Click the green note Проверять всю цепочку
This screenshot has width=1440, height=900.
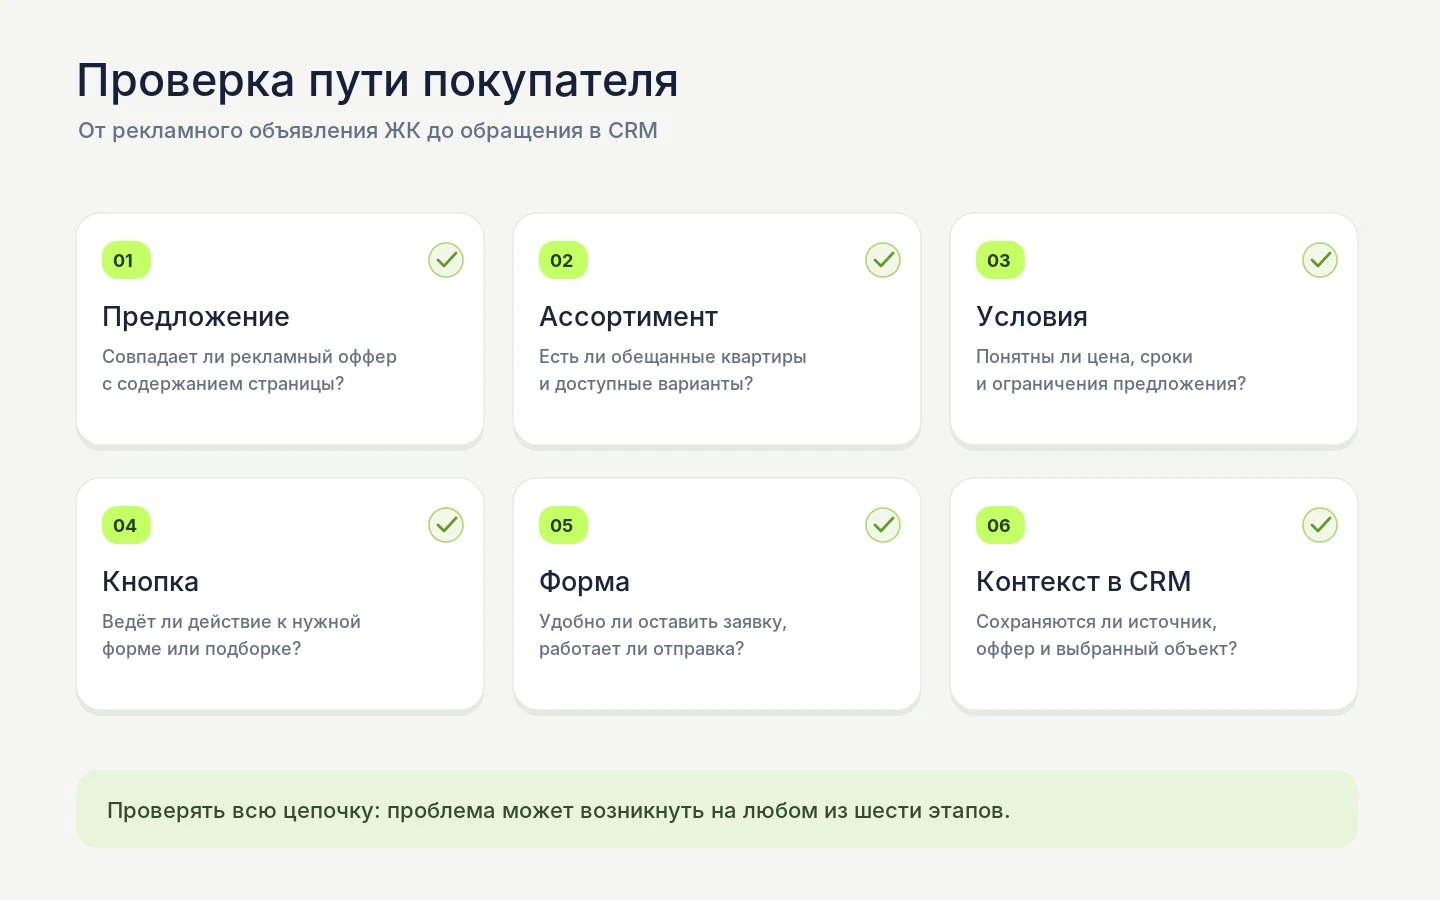717,810
